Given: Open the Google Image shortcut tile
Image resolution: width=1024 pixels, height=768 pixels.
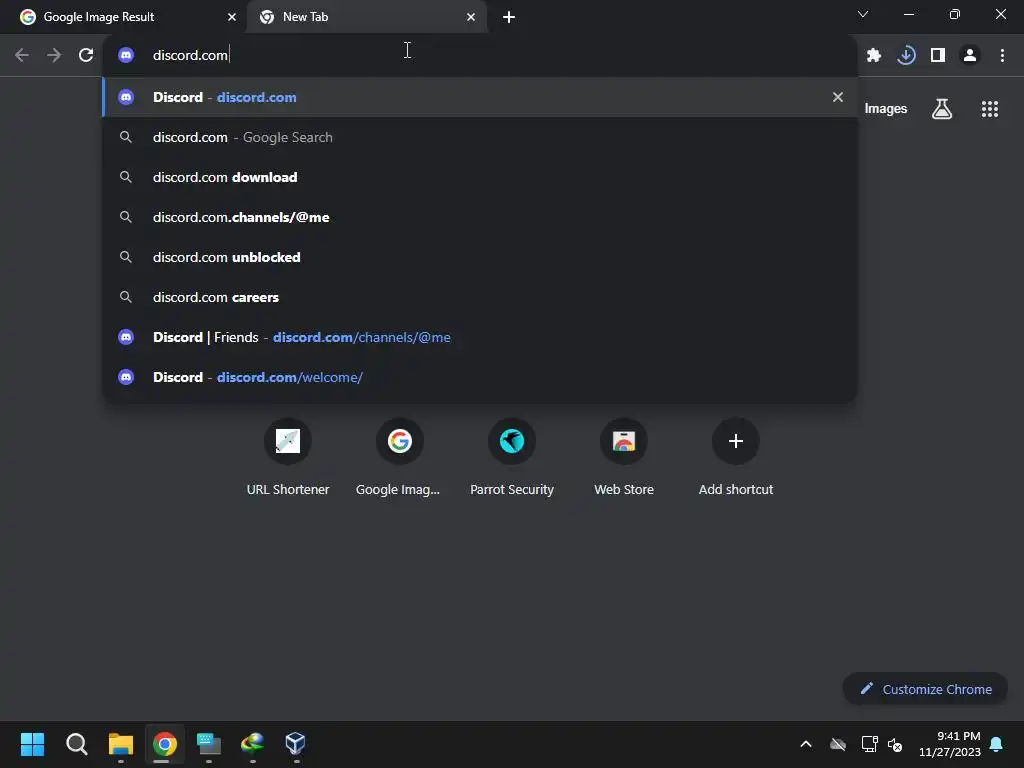Looking at the screenshot, I should click(399, 458).
